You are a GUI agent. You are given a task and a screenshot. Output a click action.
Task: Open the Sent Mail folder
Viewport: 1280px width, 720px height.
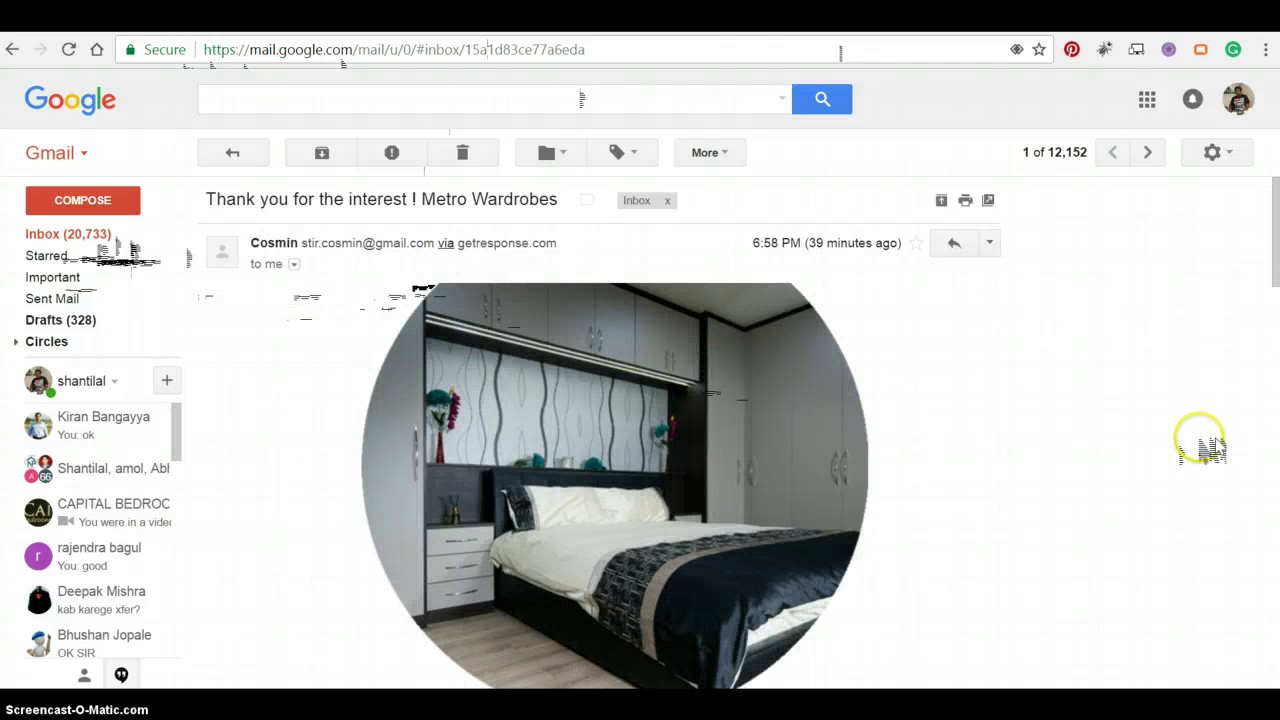(52, 298)
